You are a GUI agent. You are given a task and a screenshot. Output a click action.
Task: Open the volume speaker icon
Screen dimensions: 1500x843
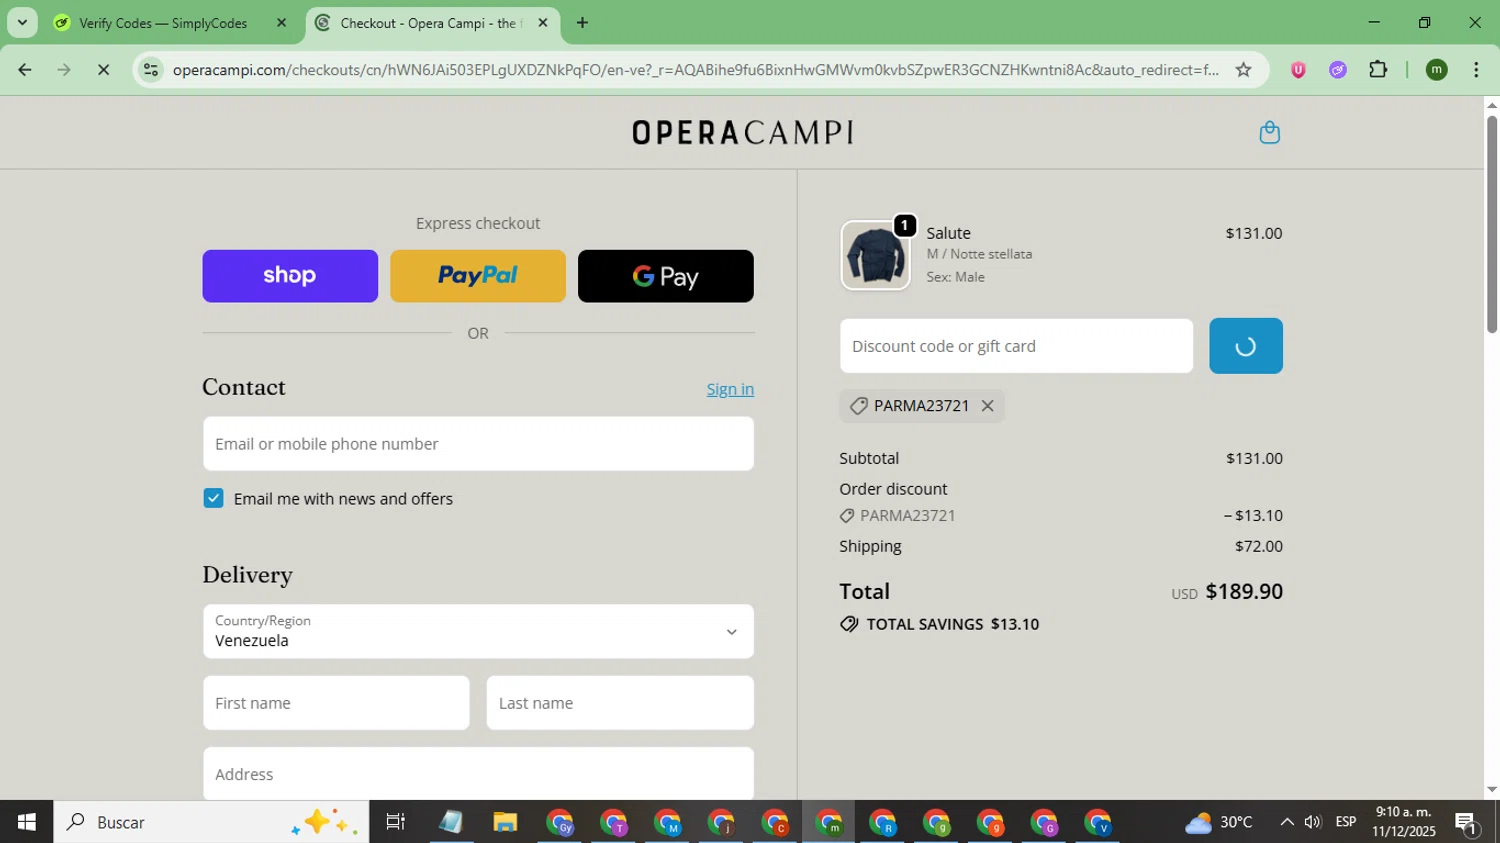1313,822
